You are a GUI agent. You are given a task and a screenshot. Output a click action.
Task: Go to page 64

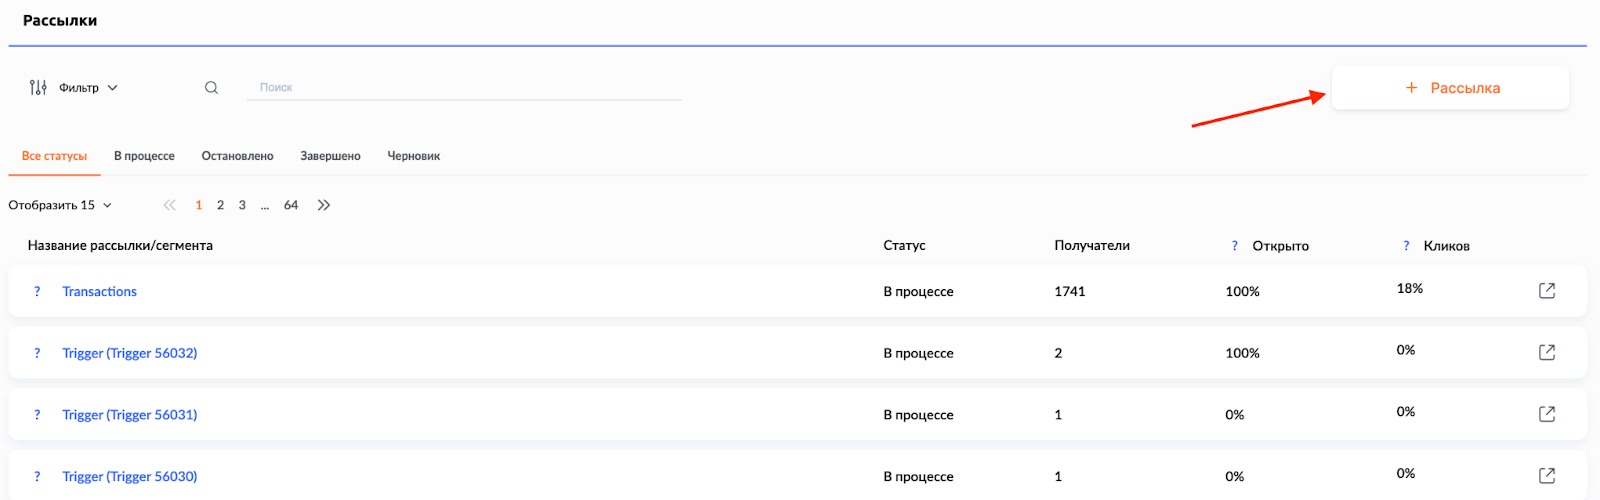coord(291,205)
